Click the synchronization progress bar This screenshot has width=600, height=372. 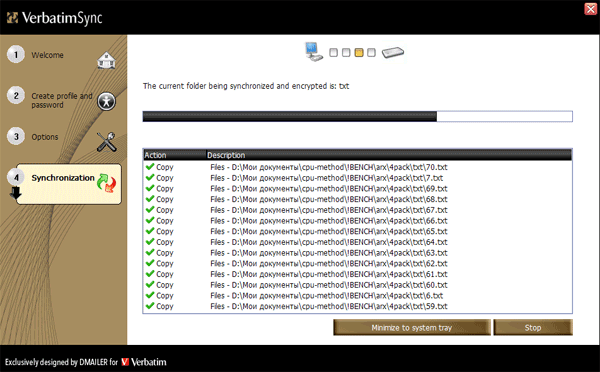click(357, 116)
